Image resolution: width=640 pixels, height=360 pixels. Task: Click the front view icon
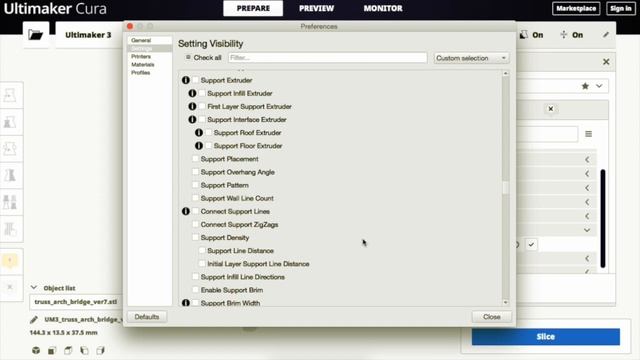(x=52, y=350)
